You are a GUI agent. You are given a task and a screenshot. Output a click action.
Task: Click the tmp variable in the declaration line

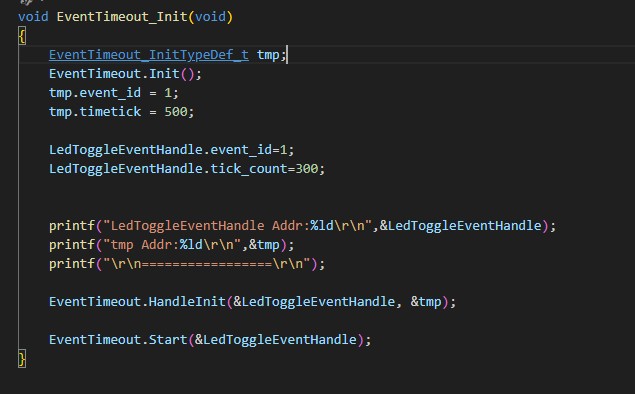pyautogui.click(x=268, y=55)
